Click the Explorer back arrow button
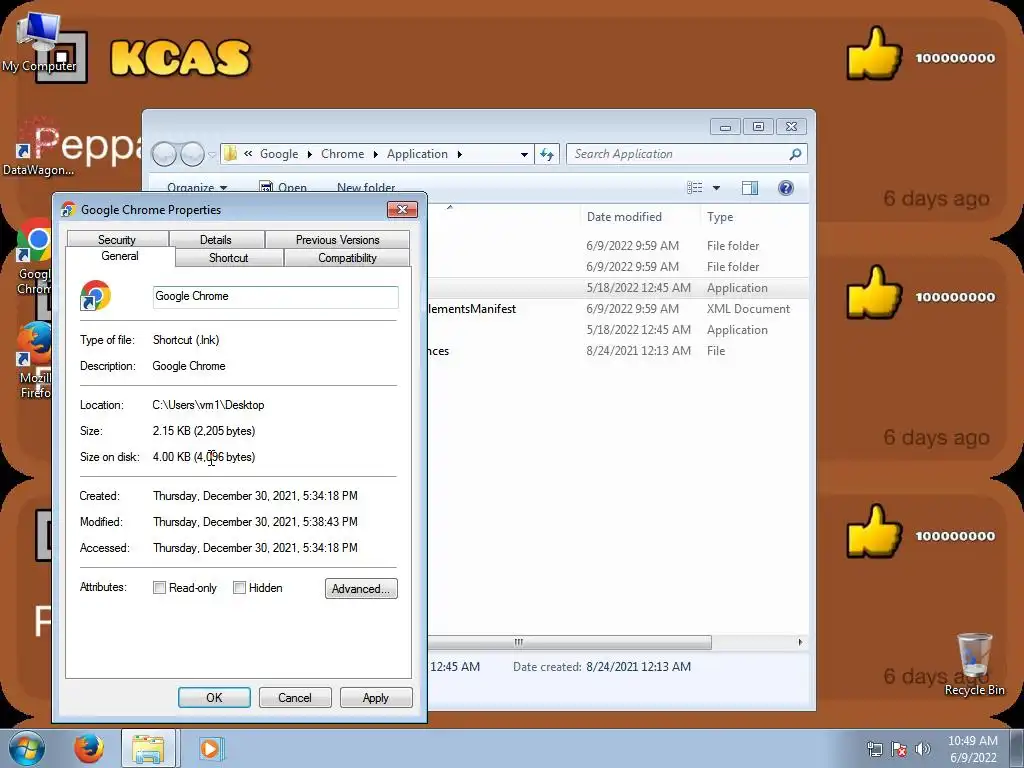Image resolution: width=1024 pixels, height=768 pixels. (164, 155)
